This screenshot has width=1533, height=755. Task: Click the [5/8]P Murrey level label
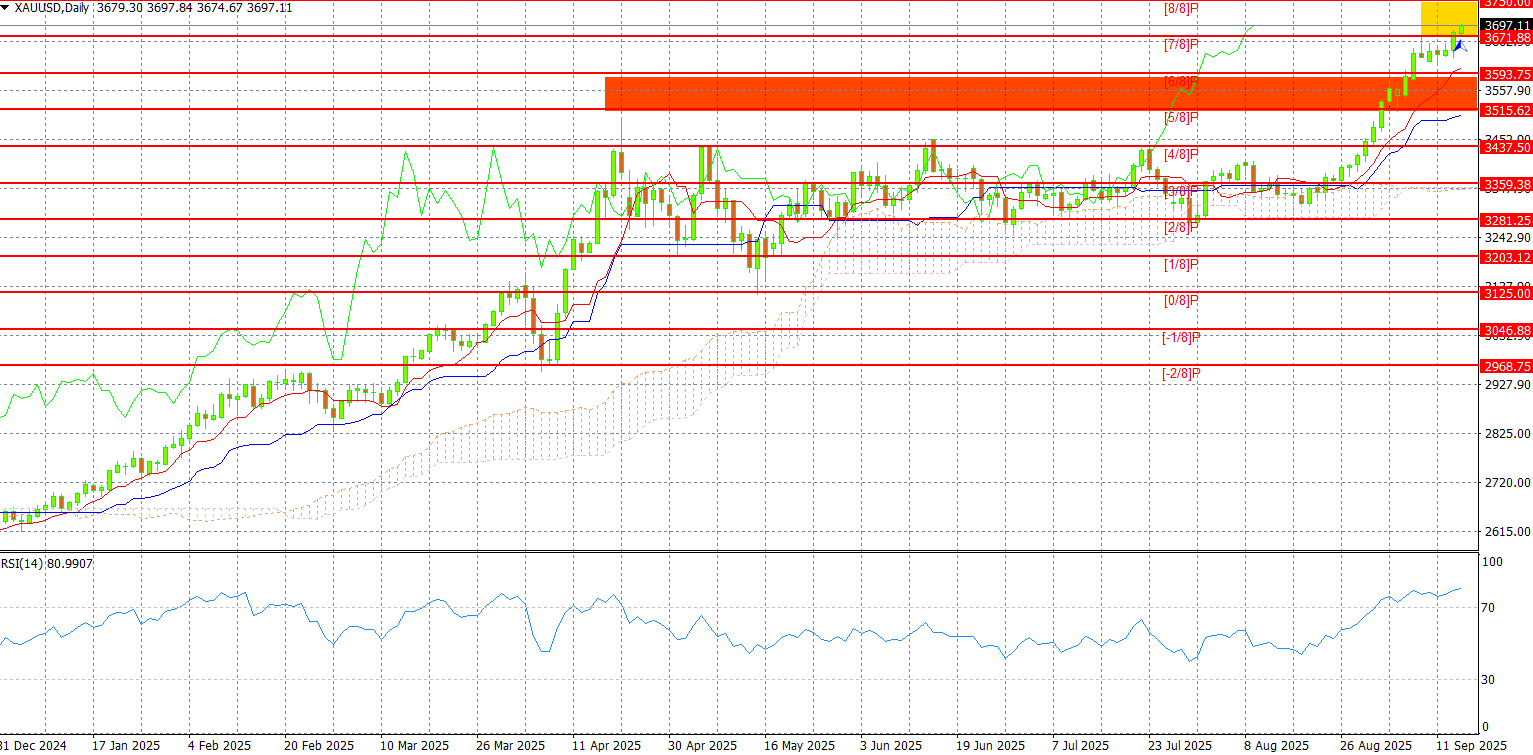(x=1180, y=118)
